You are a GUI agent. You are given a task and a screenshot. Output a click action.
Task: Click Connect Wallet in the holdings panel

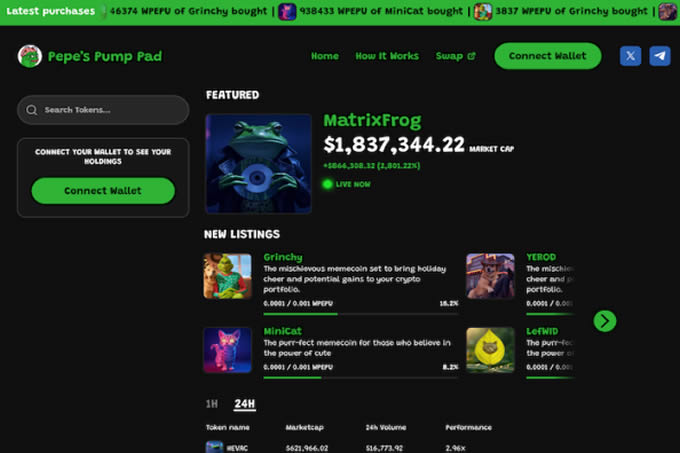103,190
